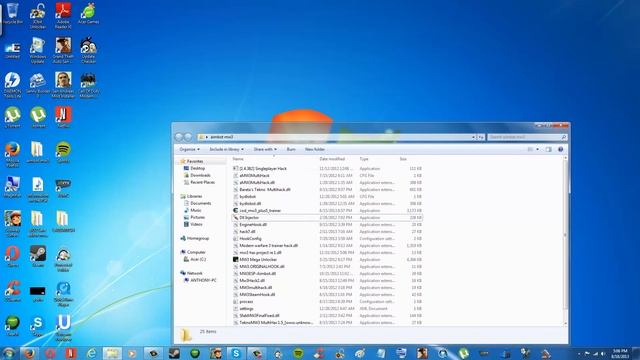Click the New folder toolbar button
The image size is (640, 360).
click(x=315, y=149)
